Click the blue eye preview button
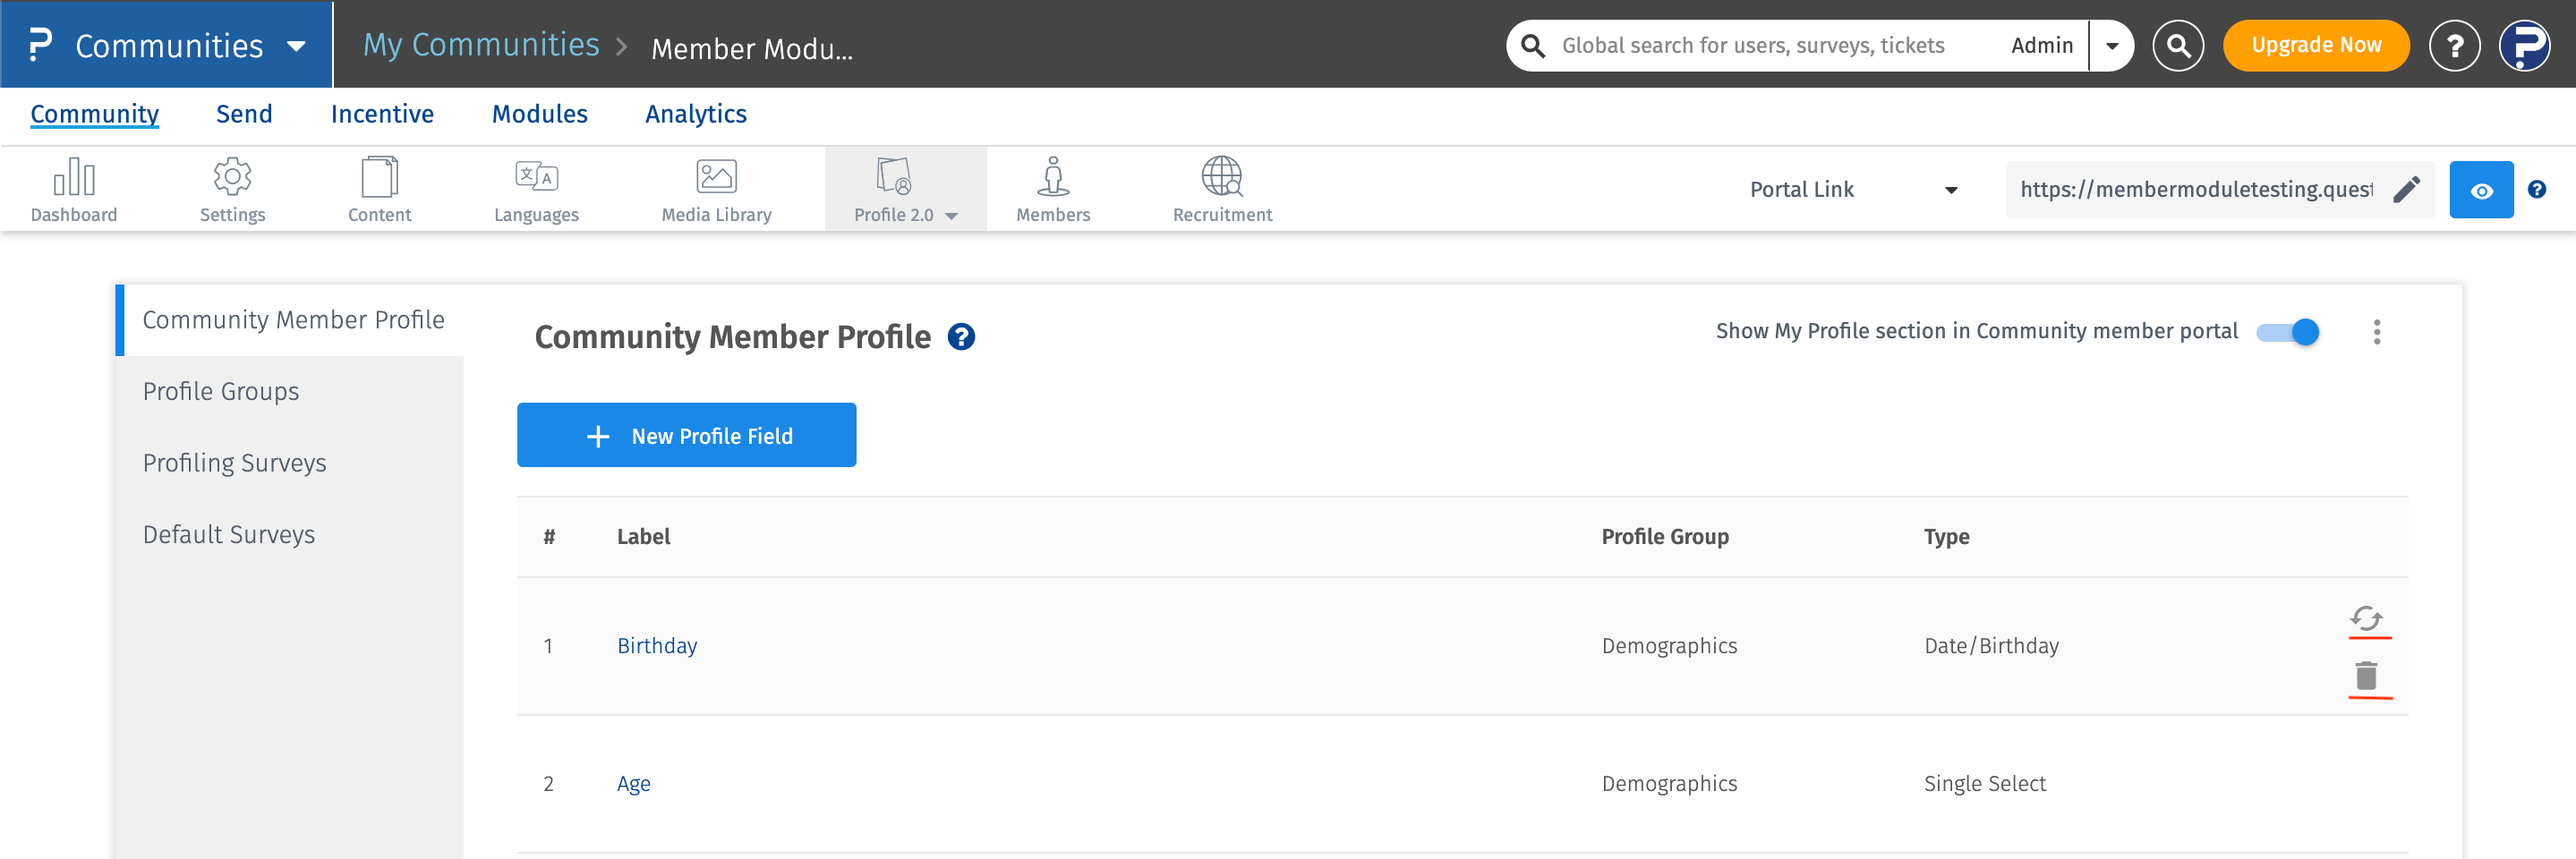The width and height of the screenshot is (2576, 859). [2481, 190]
